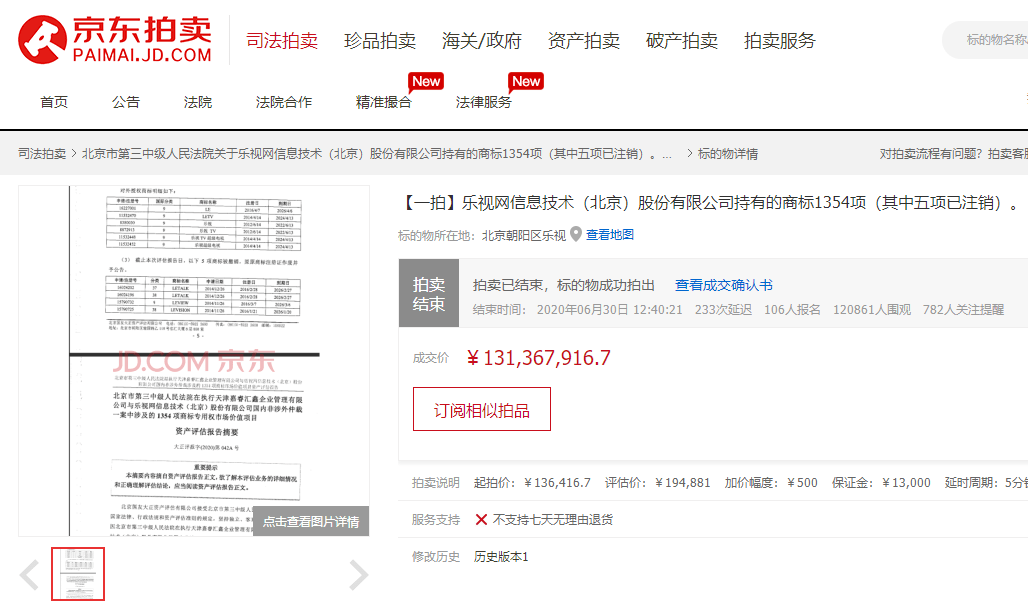This screenshot has height=609, width=1028.
Task: Click 起拍价 ¥136,416.7 text
Action: [532, 482]
